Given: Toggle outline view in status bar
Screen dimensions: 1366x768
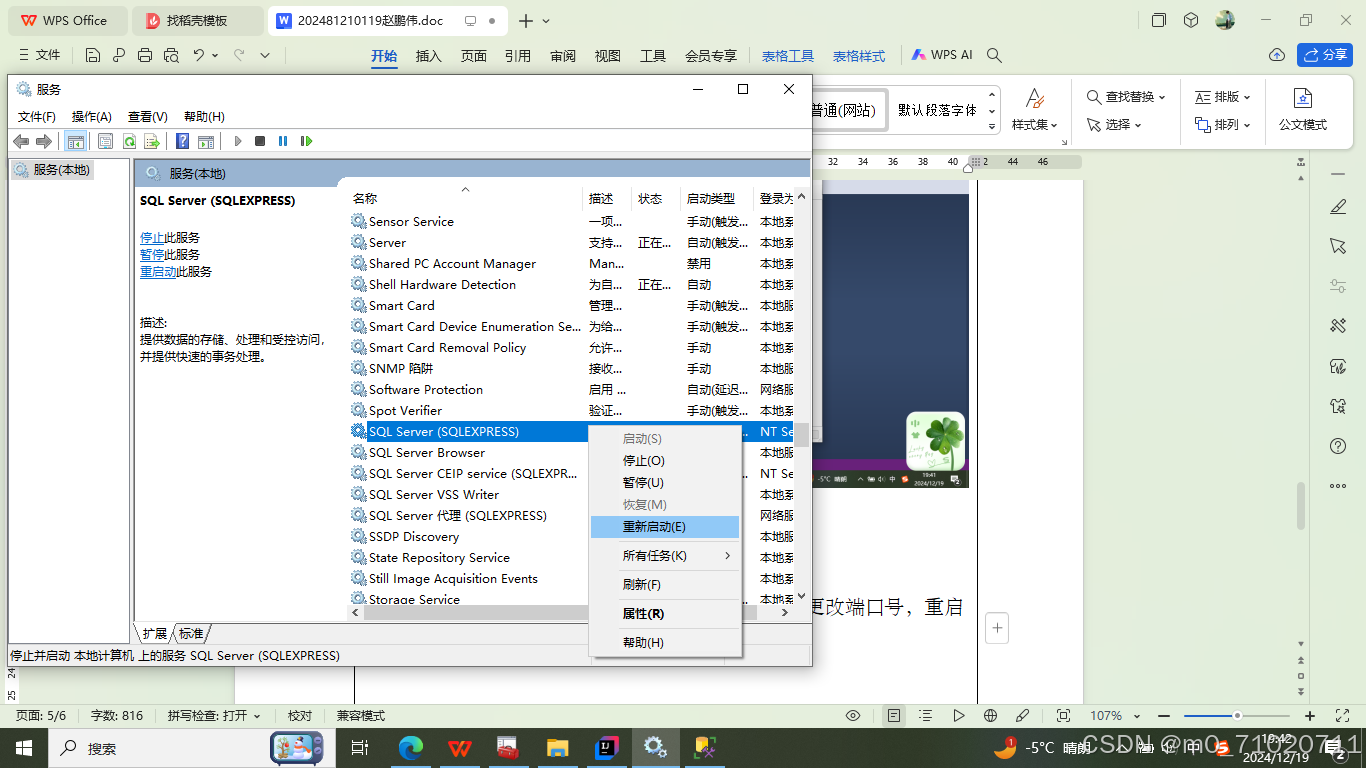Looking at the screenshot, I should 926,716.
